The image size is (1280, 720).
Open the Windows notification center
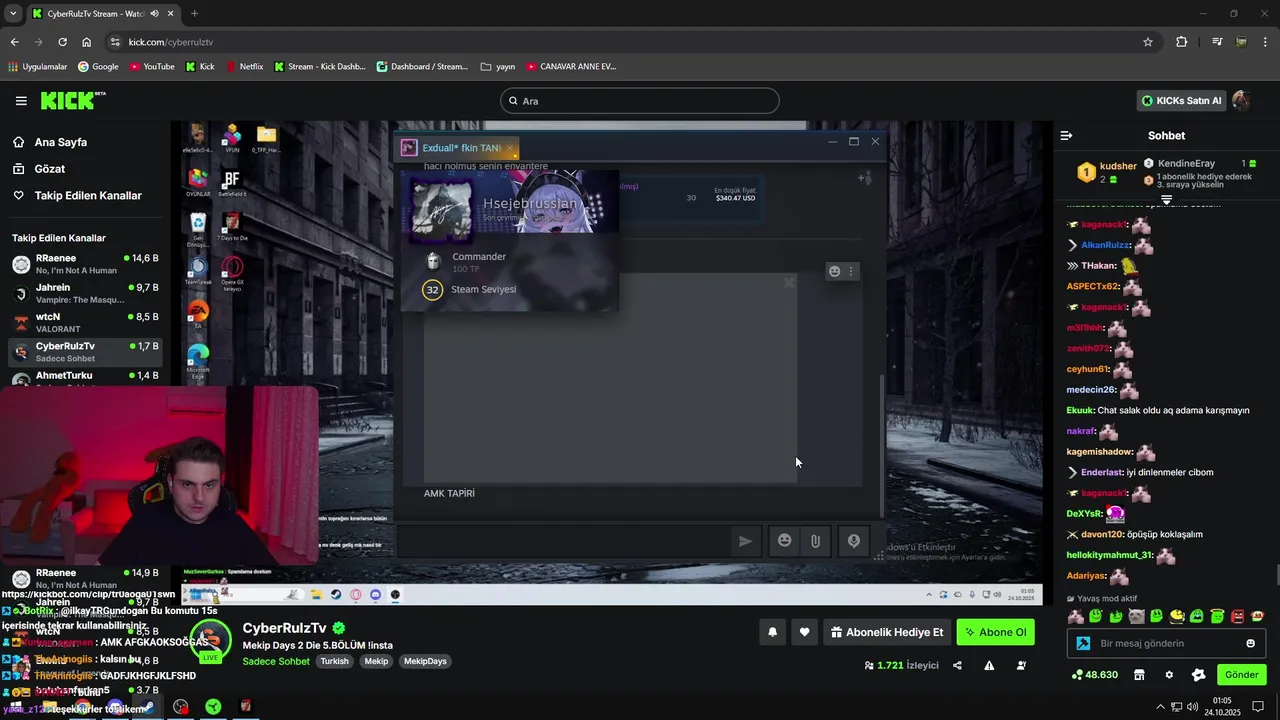click(x=1258, y=707)
